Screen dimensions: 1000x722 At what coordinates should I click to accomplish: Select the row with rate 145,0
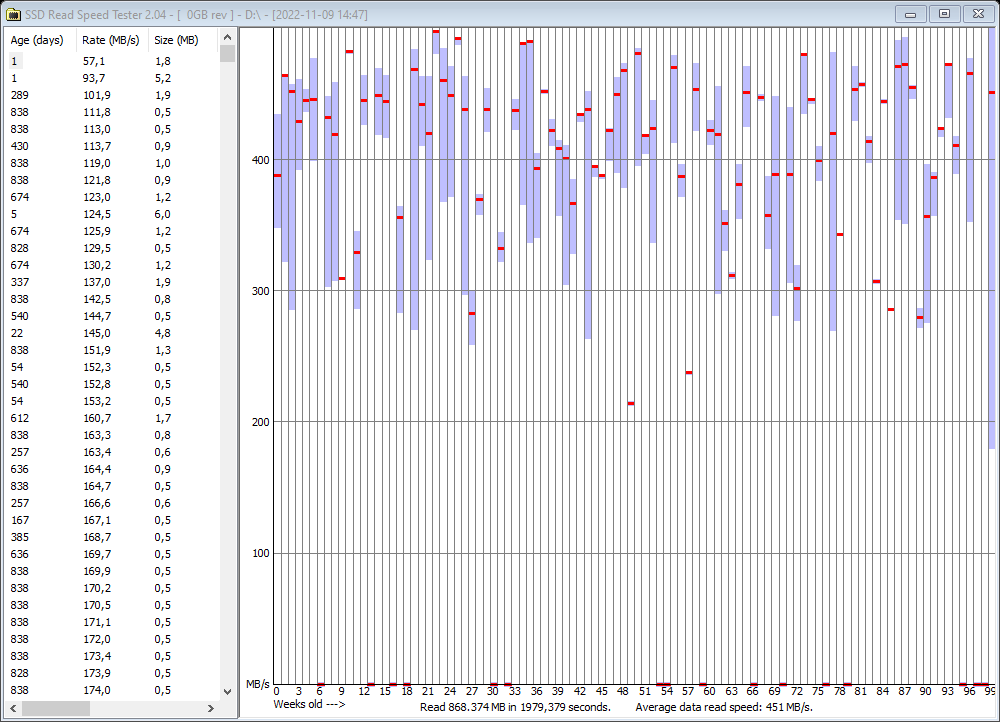(112, 334)
